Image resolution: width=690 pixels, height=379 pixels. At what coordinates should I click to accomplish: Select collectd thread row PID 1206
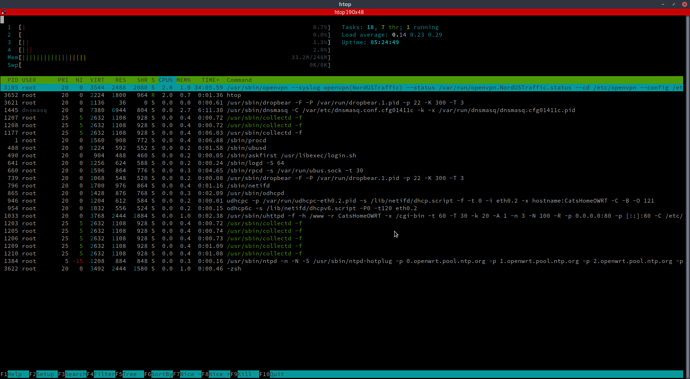[x=341, y=238]
